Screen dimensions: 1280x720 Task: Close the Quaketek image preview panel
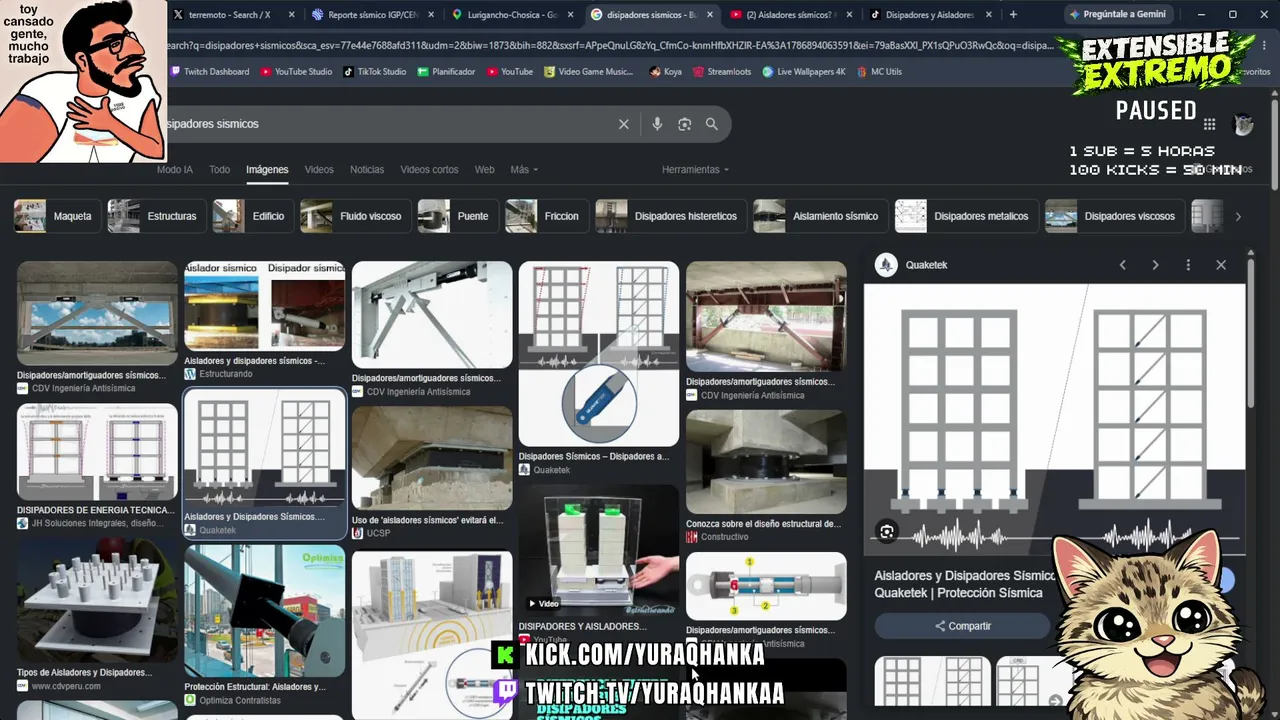point(1221,265)
